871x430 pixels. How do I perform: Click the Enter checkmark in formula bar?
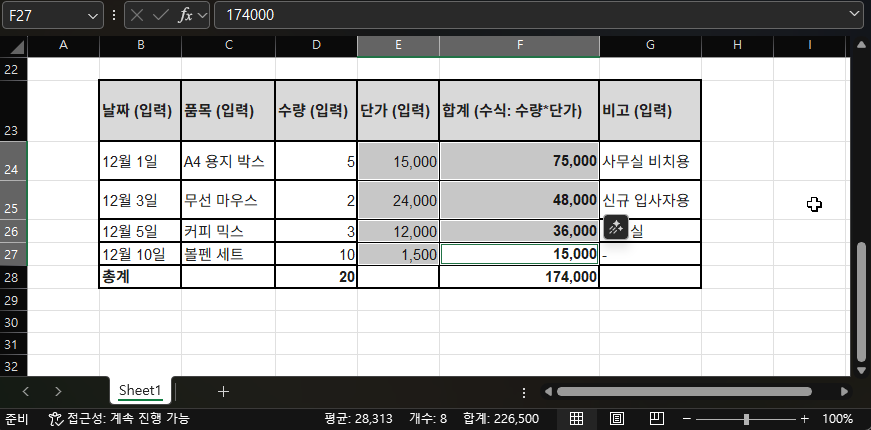[x=161, y=15]
